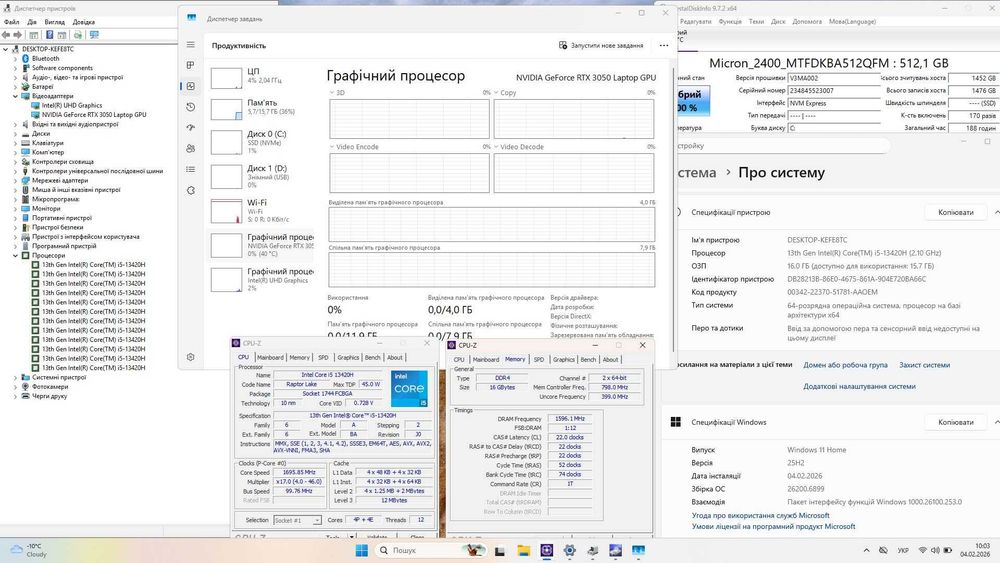Viewport: 1000px width, 563px height.
Task: Open App history icon in Task Manager sidebar
Action: click(x=191, y=107)
